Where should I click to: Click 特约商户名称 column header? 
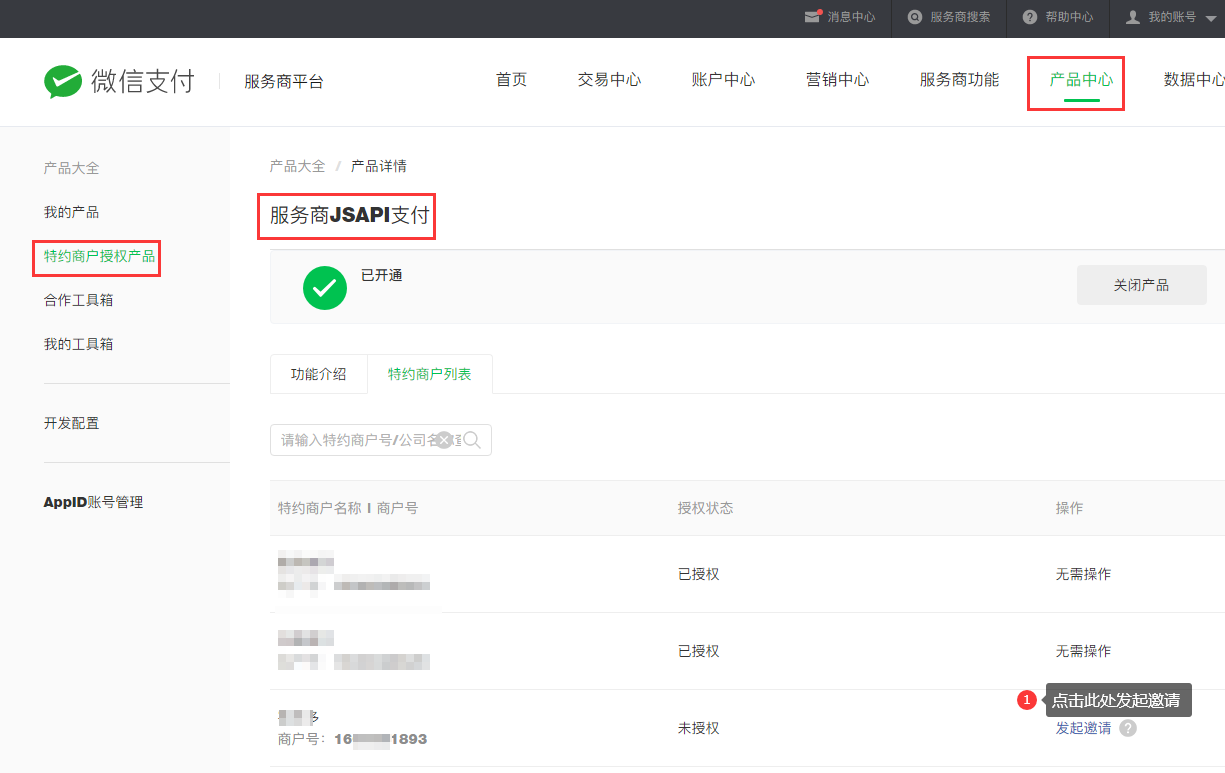tap(319, 508)
